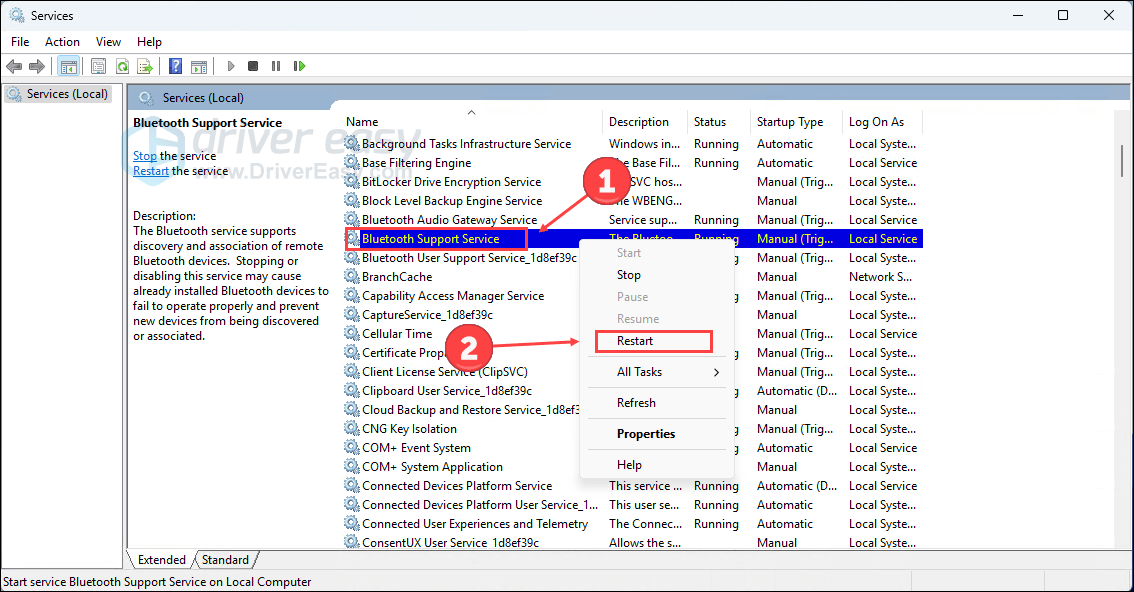Click the Stop the service link
This screenshot has height=592, width=1134.
click(145, 156)
